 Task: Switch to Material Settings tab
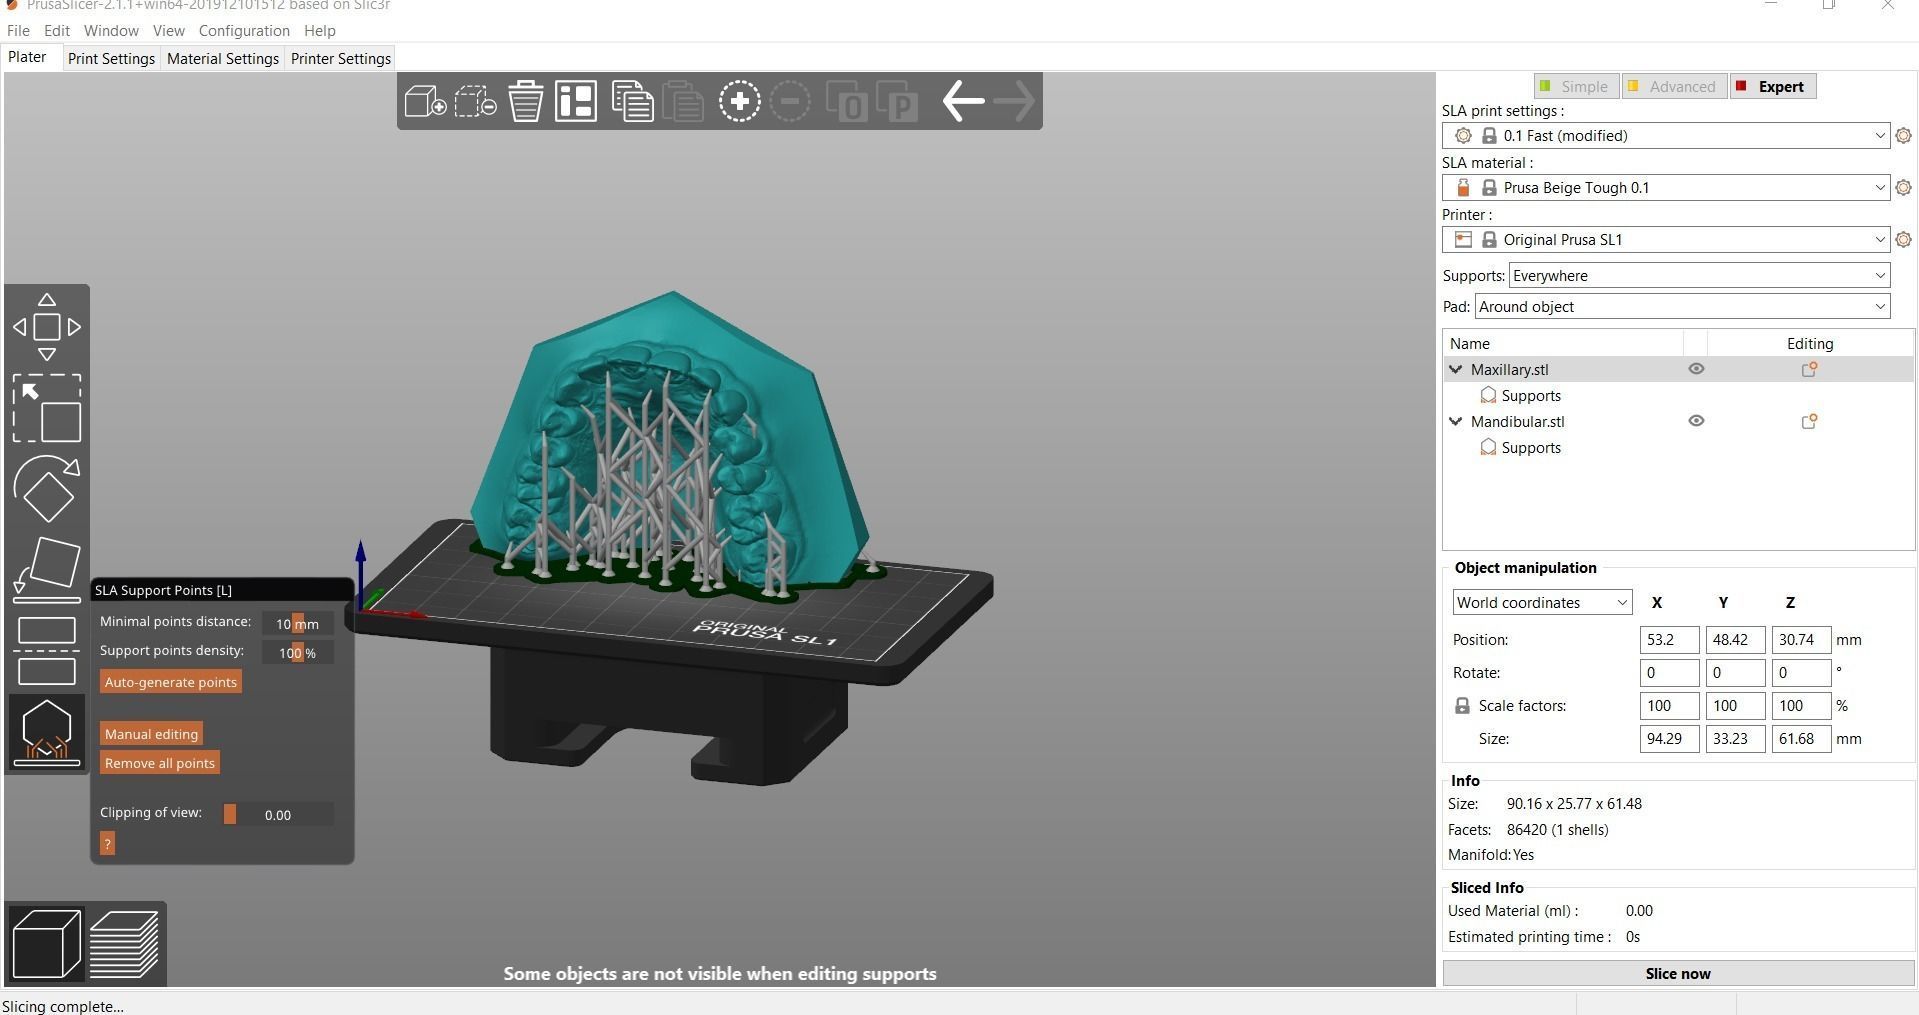pyautogui.click(x=223, y=59)
